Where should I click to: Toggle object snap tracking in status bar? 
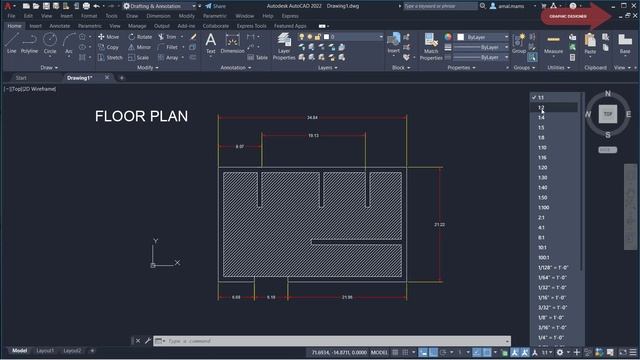[477, 352]
